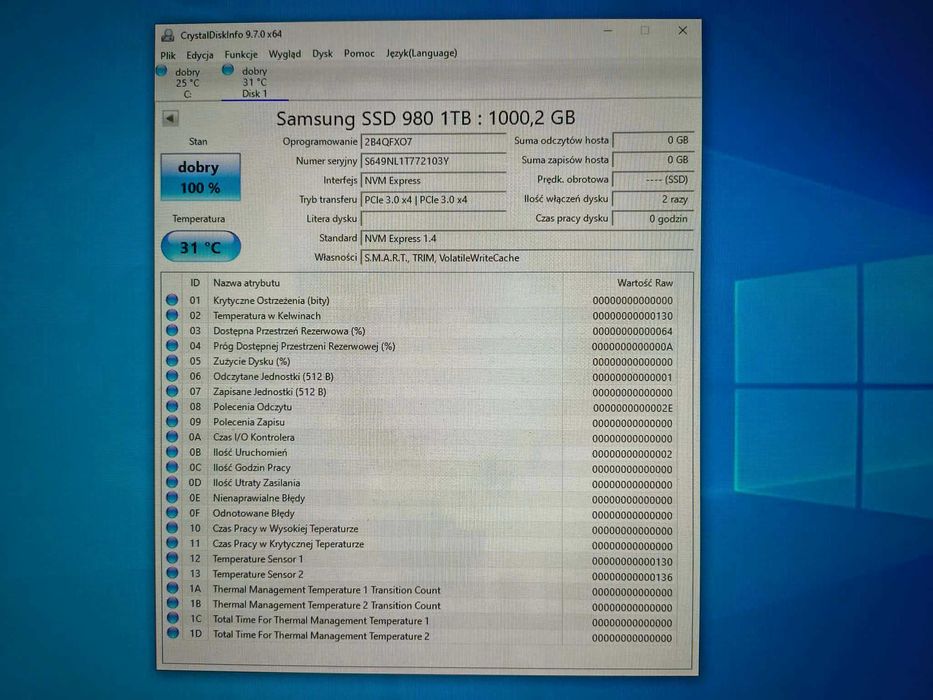The height and width of the screenshot is (700, 933).
Task: Click the Oprogramowanie field 2B4QFXO7
Action: click(433, 142)
